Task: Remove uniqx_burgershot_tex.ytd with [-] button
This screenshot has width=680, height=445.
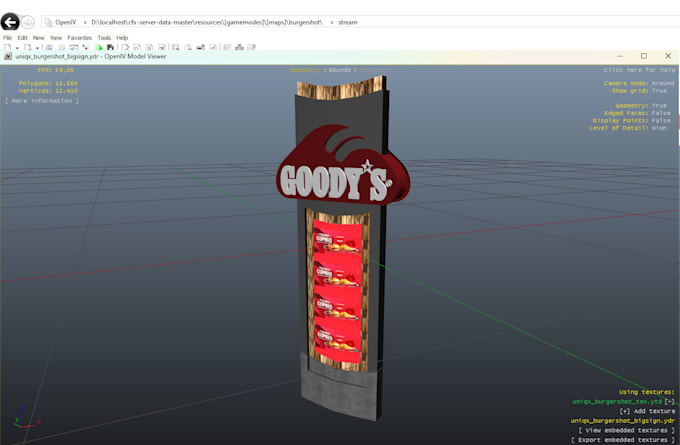Action: [670, 402]
